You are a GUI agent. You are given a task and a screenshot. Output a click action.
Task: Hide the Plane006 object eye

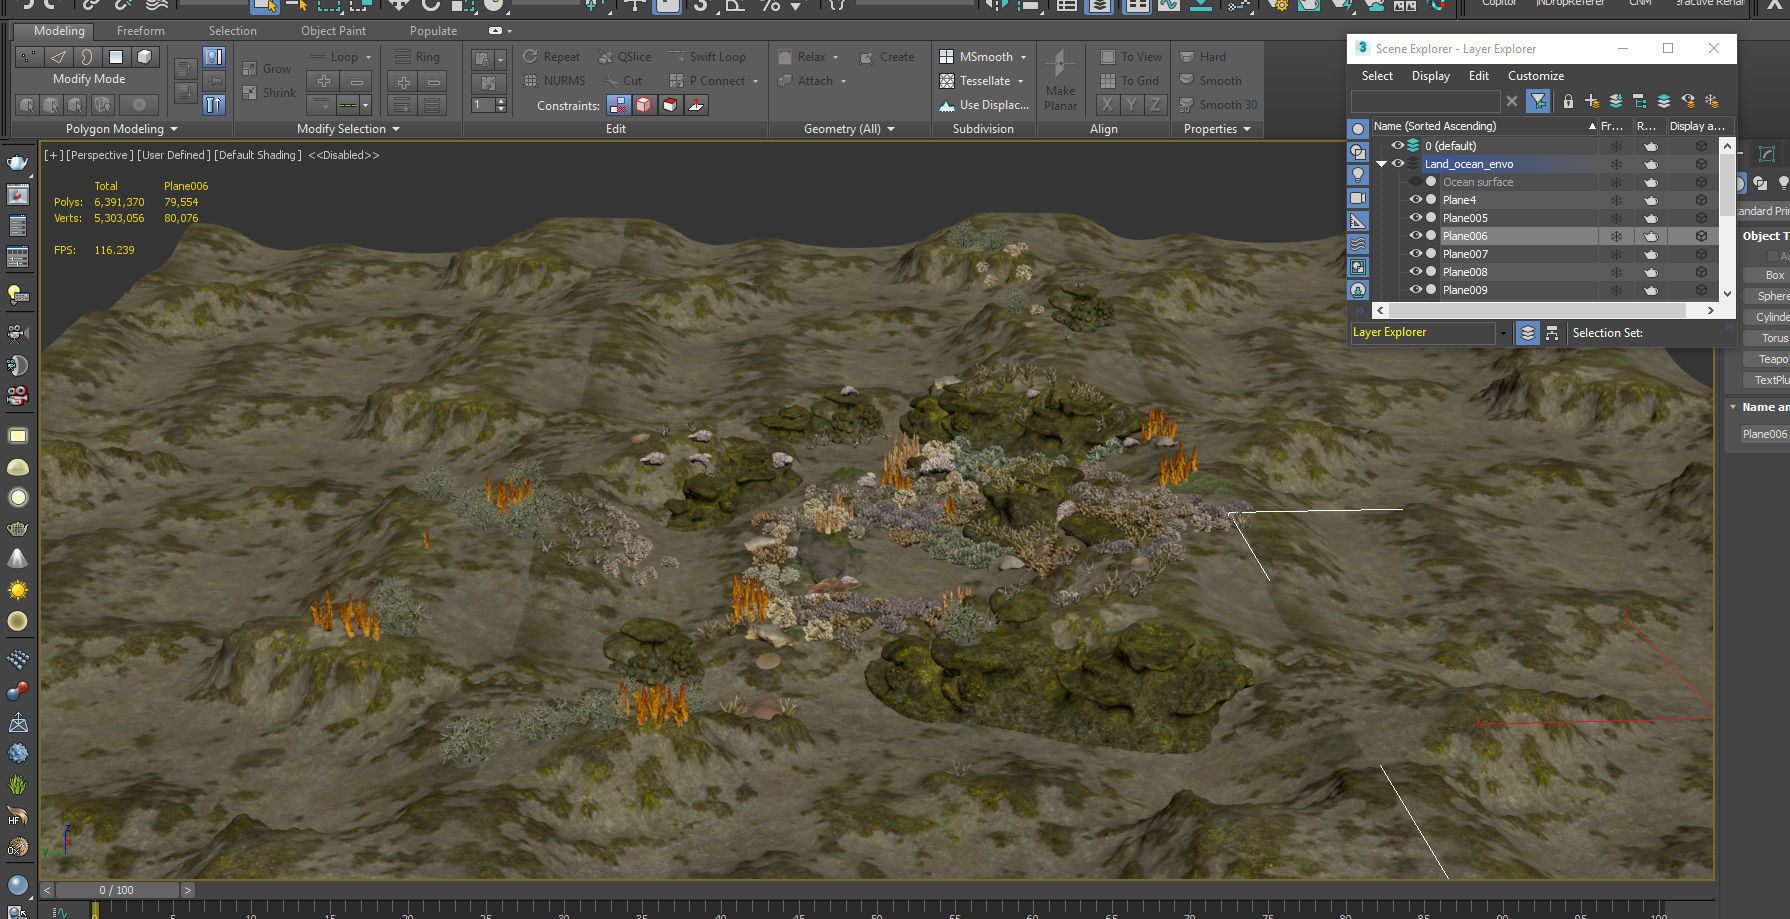(x=1415, y=236)
